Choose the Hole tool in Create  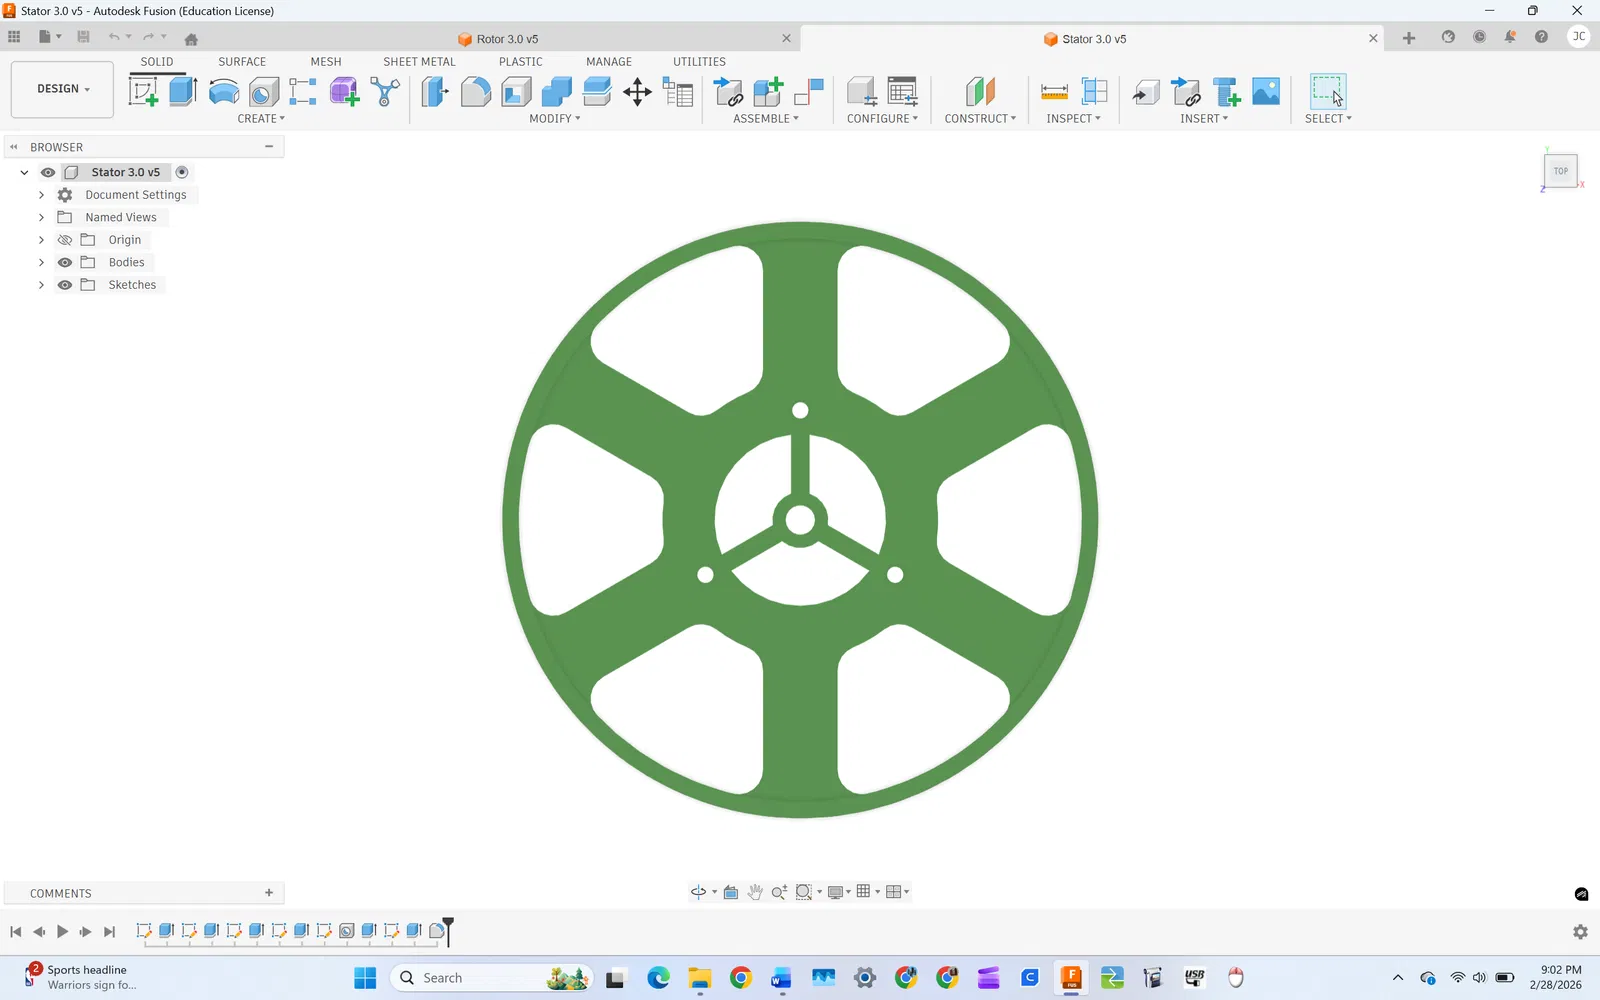[x=263, y=92]
